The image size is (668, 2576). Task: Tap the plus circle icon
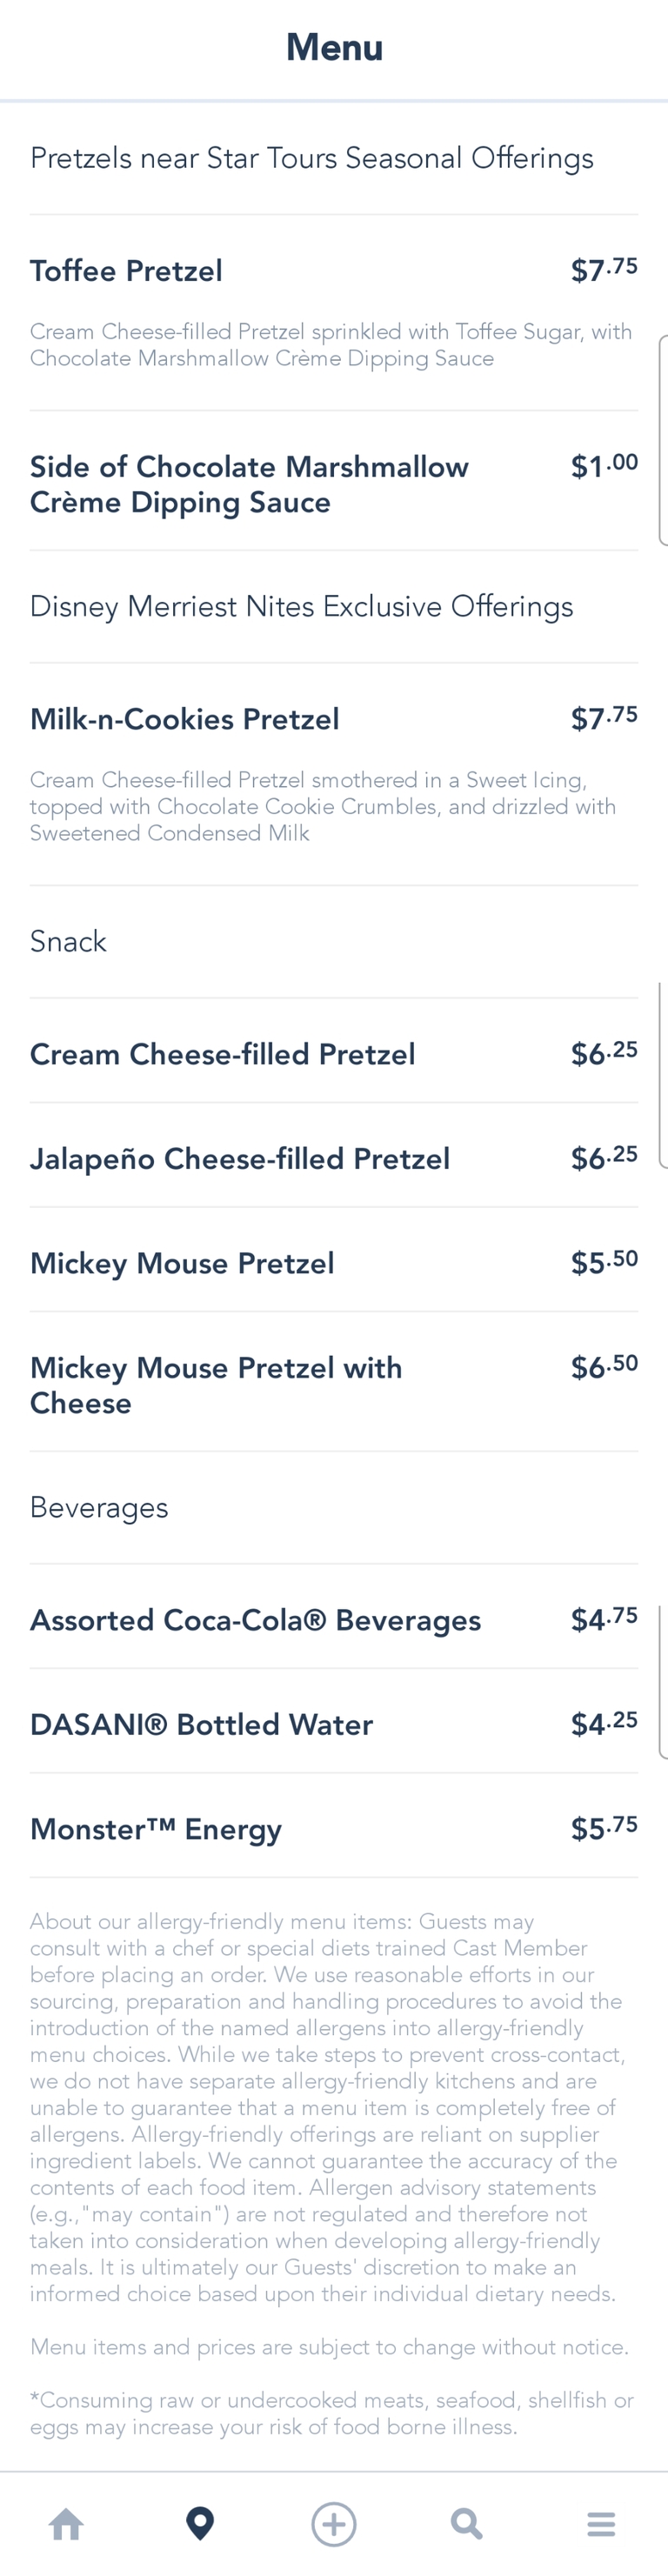334,2523
